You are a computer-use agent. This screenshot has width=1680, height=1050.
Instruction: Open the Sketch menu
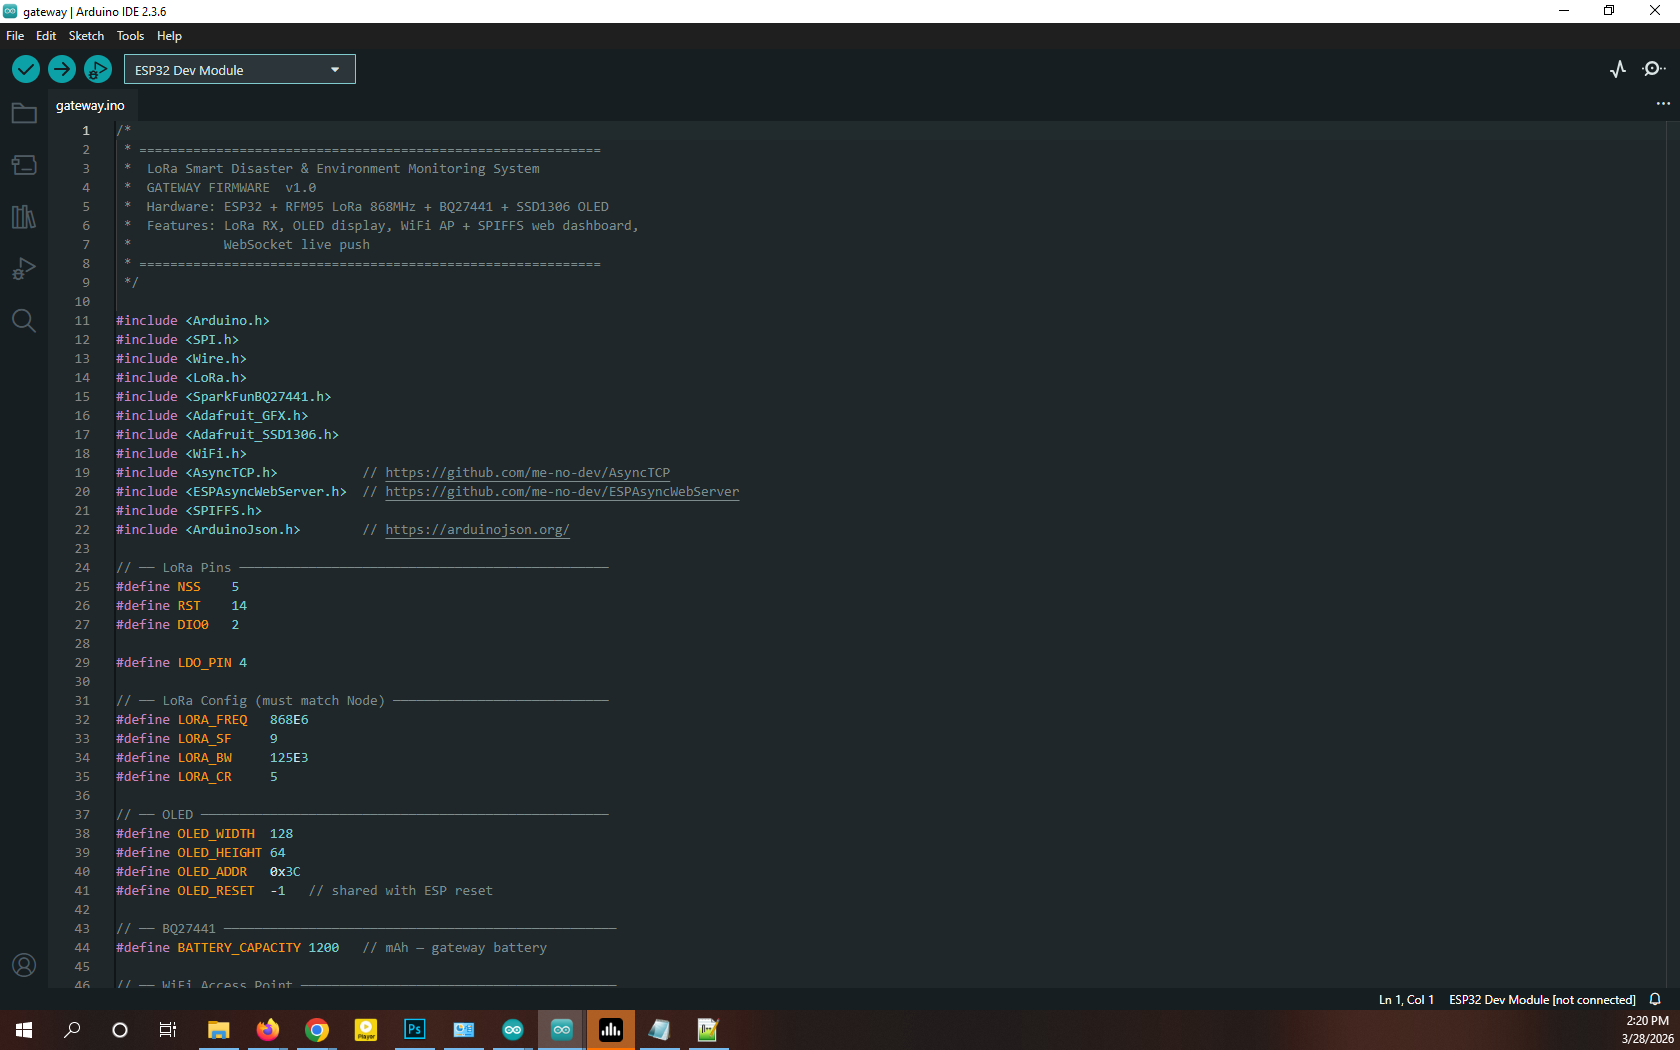coord(86,36)
